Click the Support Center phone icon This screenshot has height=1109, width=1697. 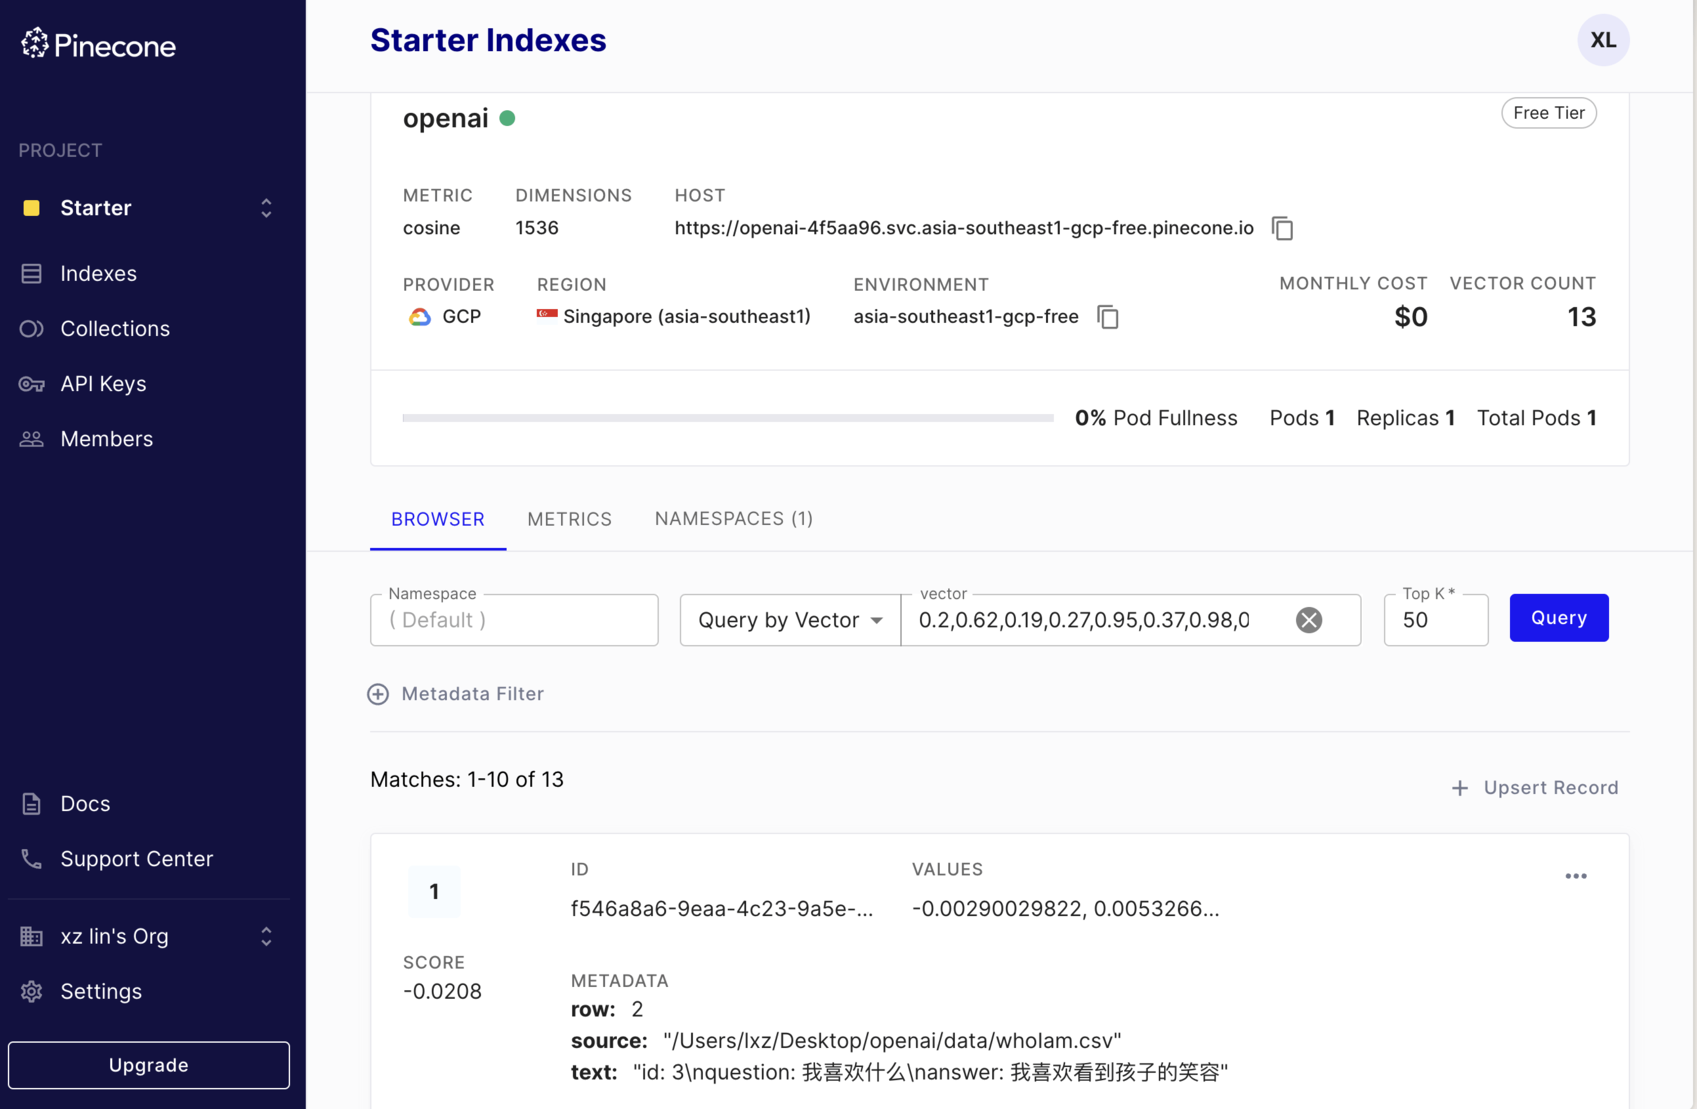pyautogui.click(x=32, y=859)
